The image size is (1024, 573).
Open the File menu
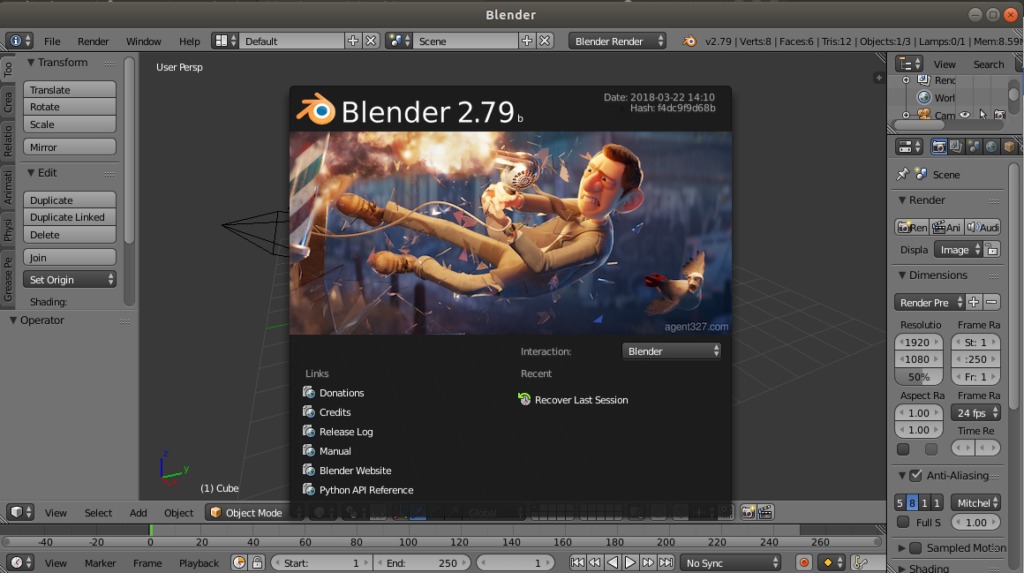coord(51,41)
